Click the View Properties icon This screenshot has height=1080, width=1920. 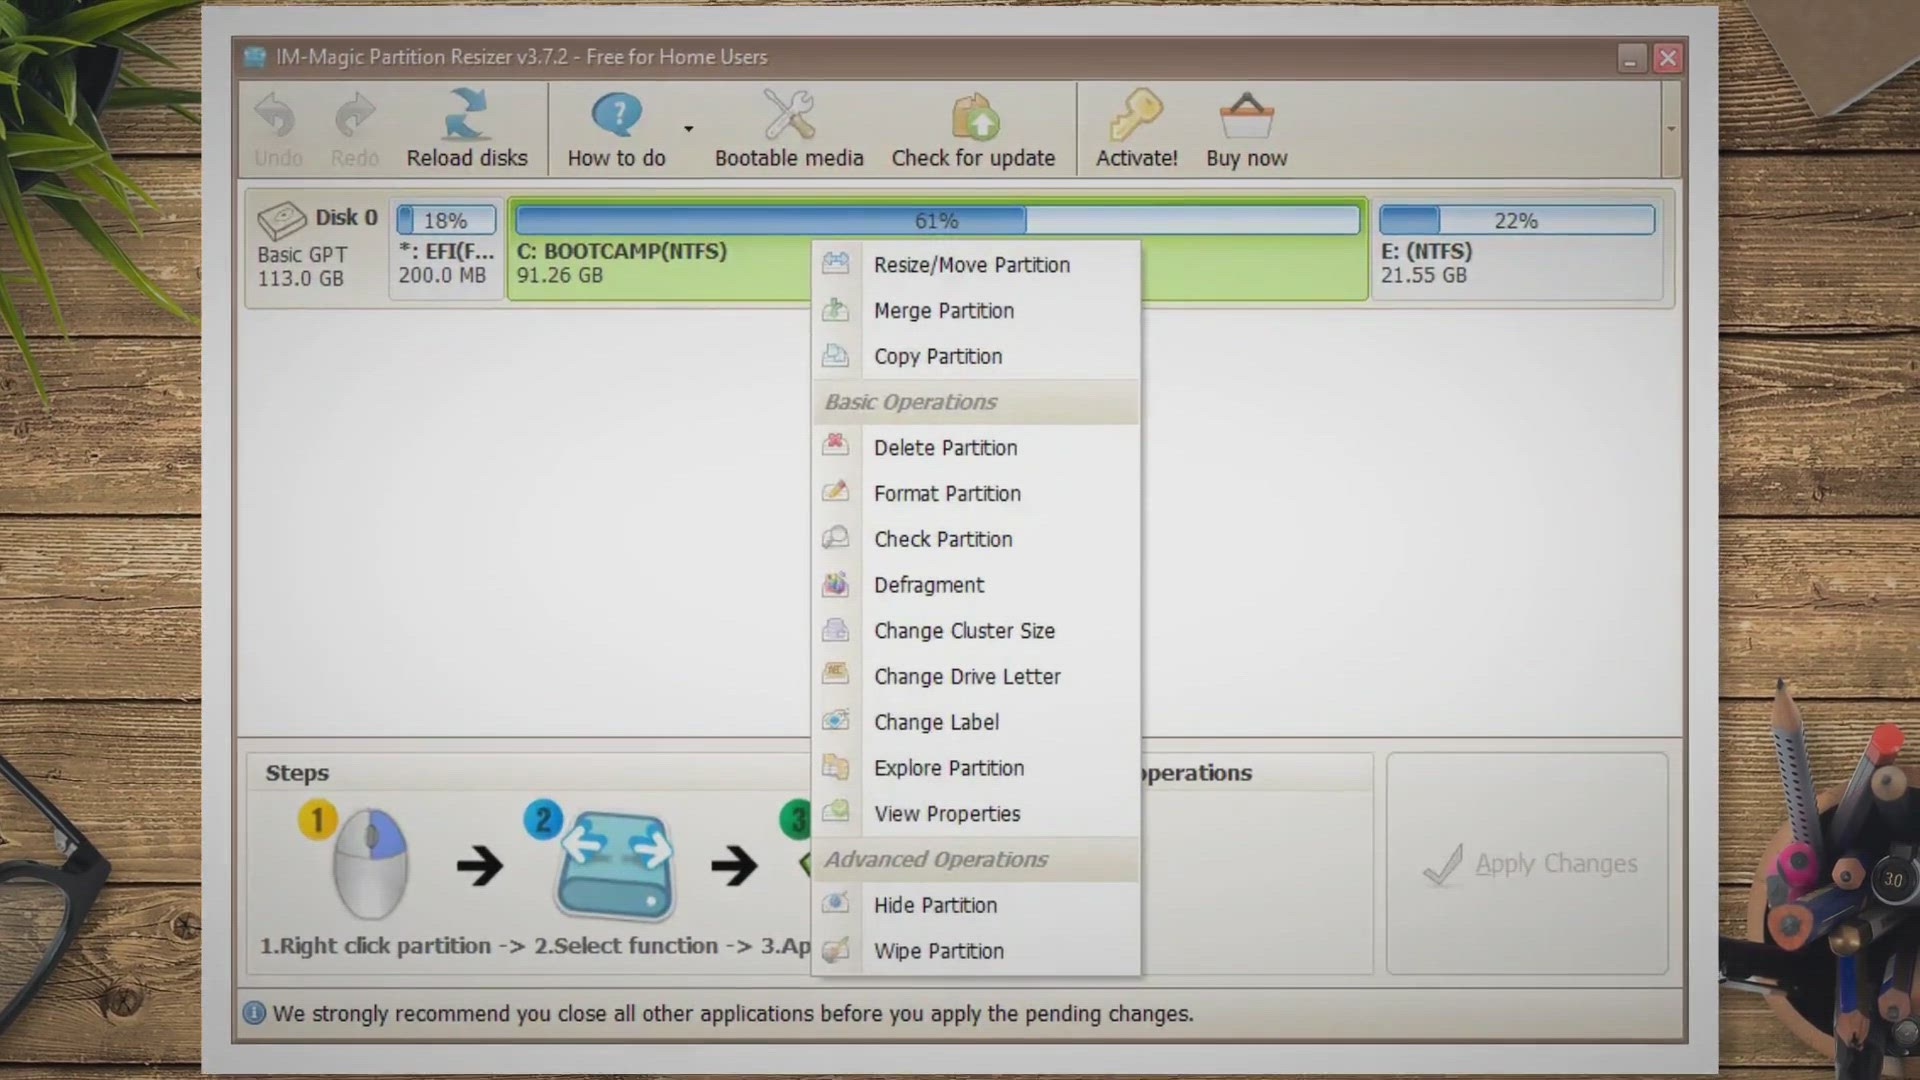point(835,811)
